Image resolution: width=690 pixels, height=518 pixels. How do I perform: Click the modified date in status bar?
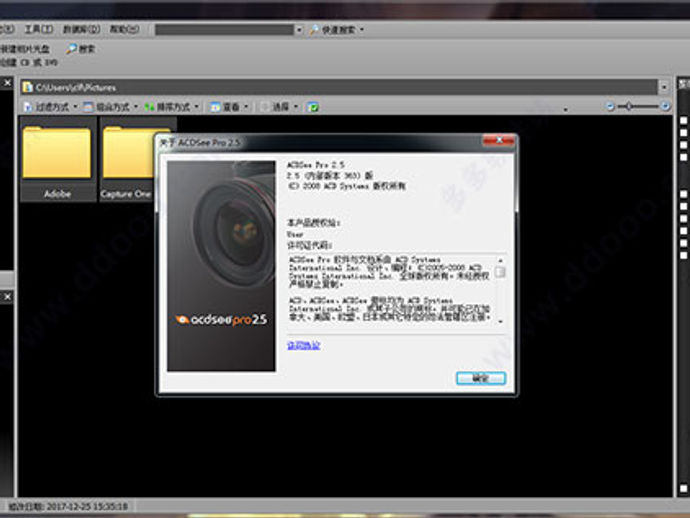click(68, 507)
